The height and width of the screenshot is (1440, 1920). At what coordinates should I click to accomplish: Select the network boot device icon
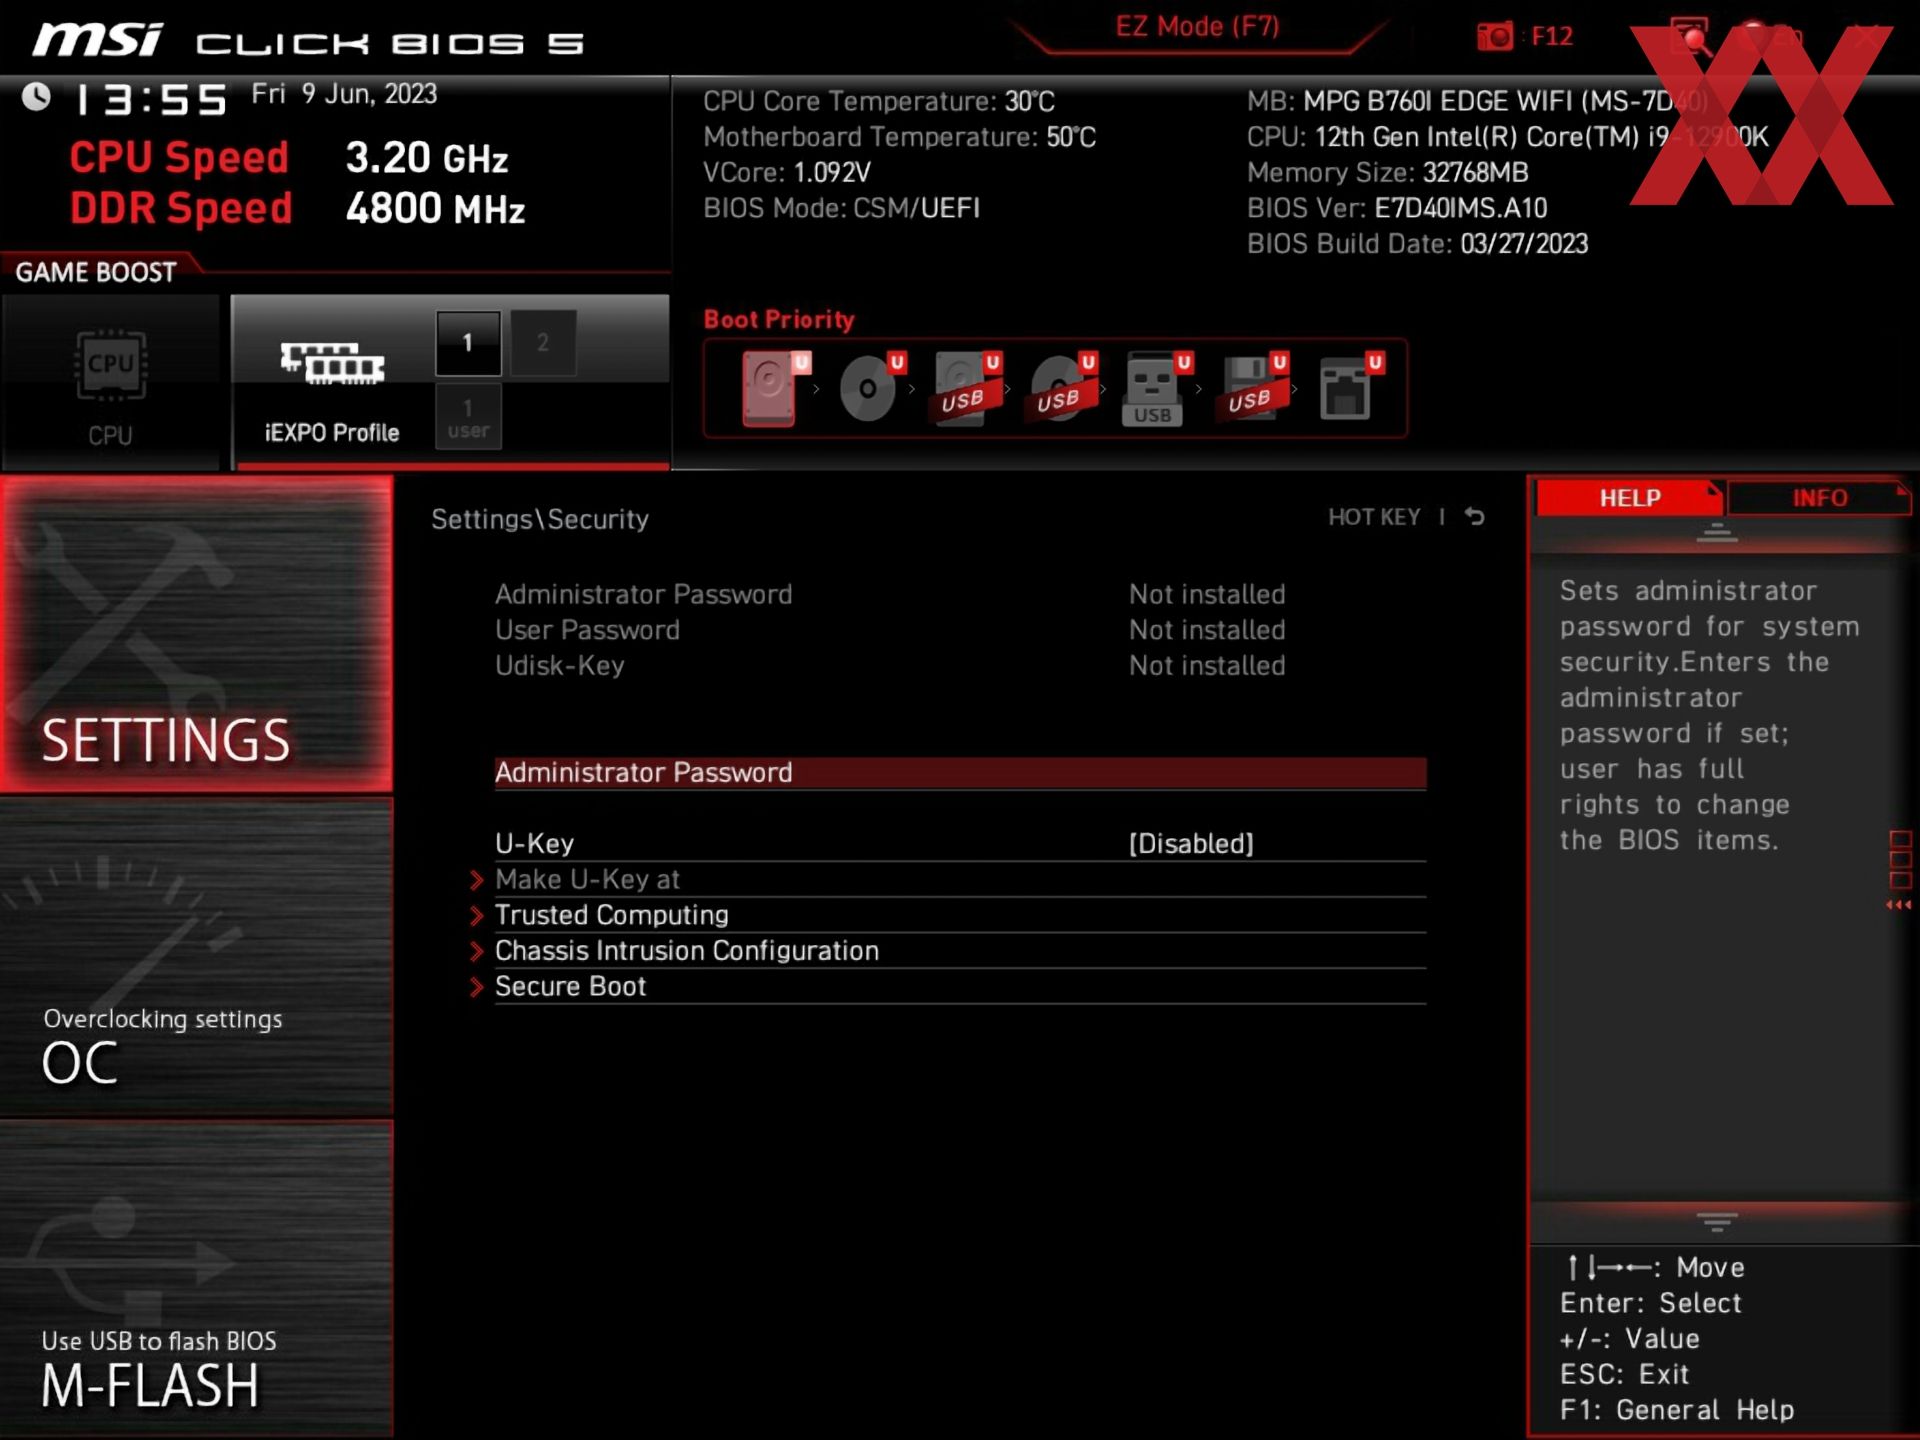point(1346,388)
